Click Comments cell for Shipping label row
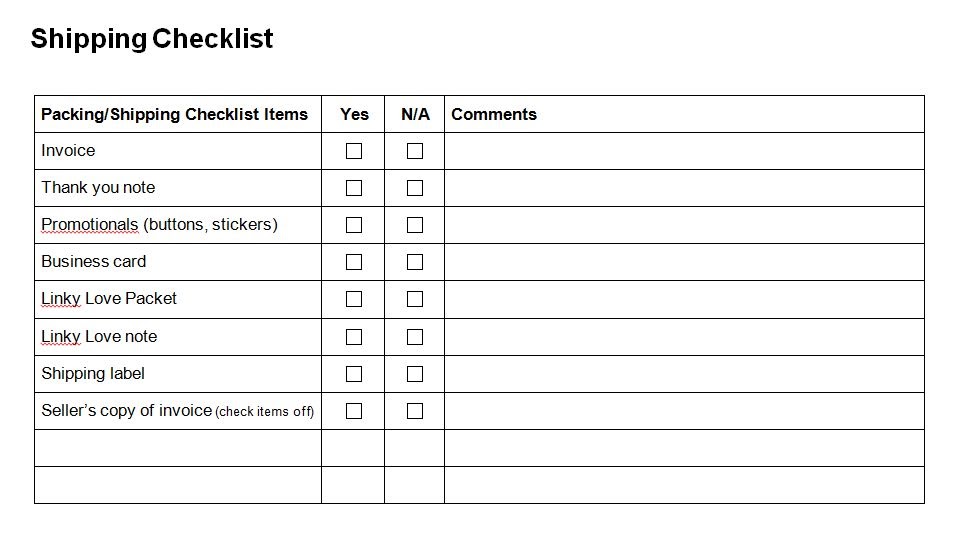This screenshot has height=548, width=960. point(684,374)
